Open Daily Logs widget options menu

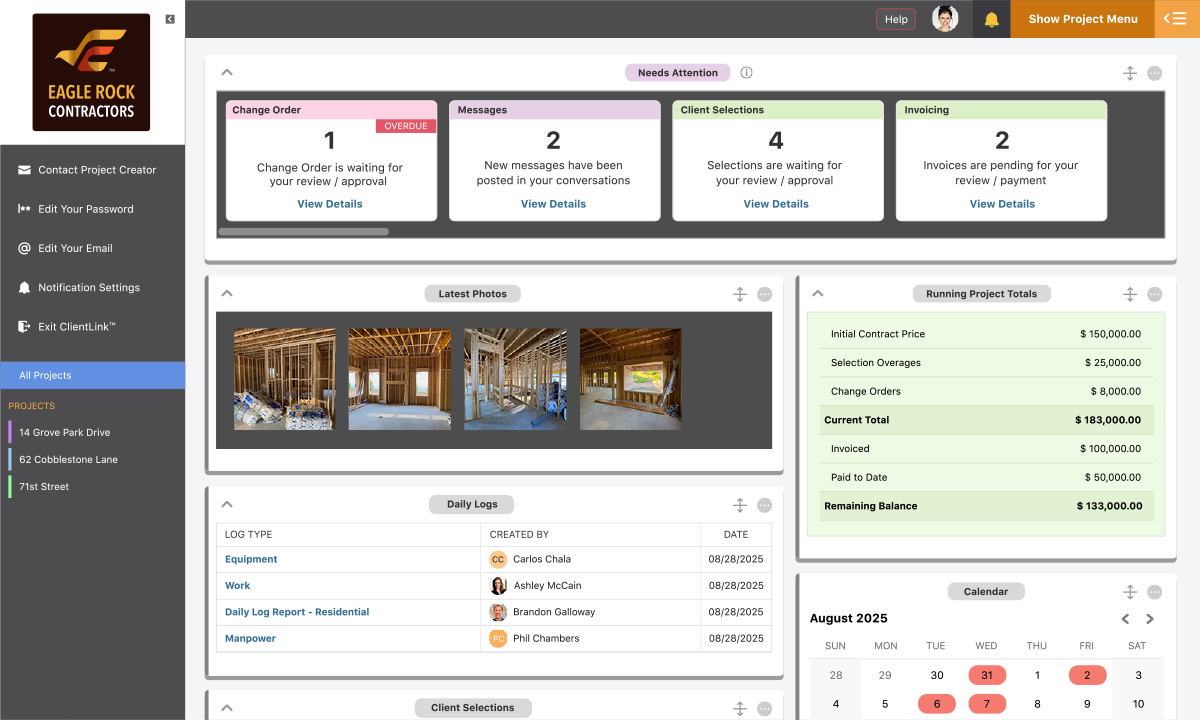coord(764,505)
